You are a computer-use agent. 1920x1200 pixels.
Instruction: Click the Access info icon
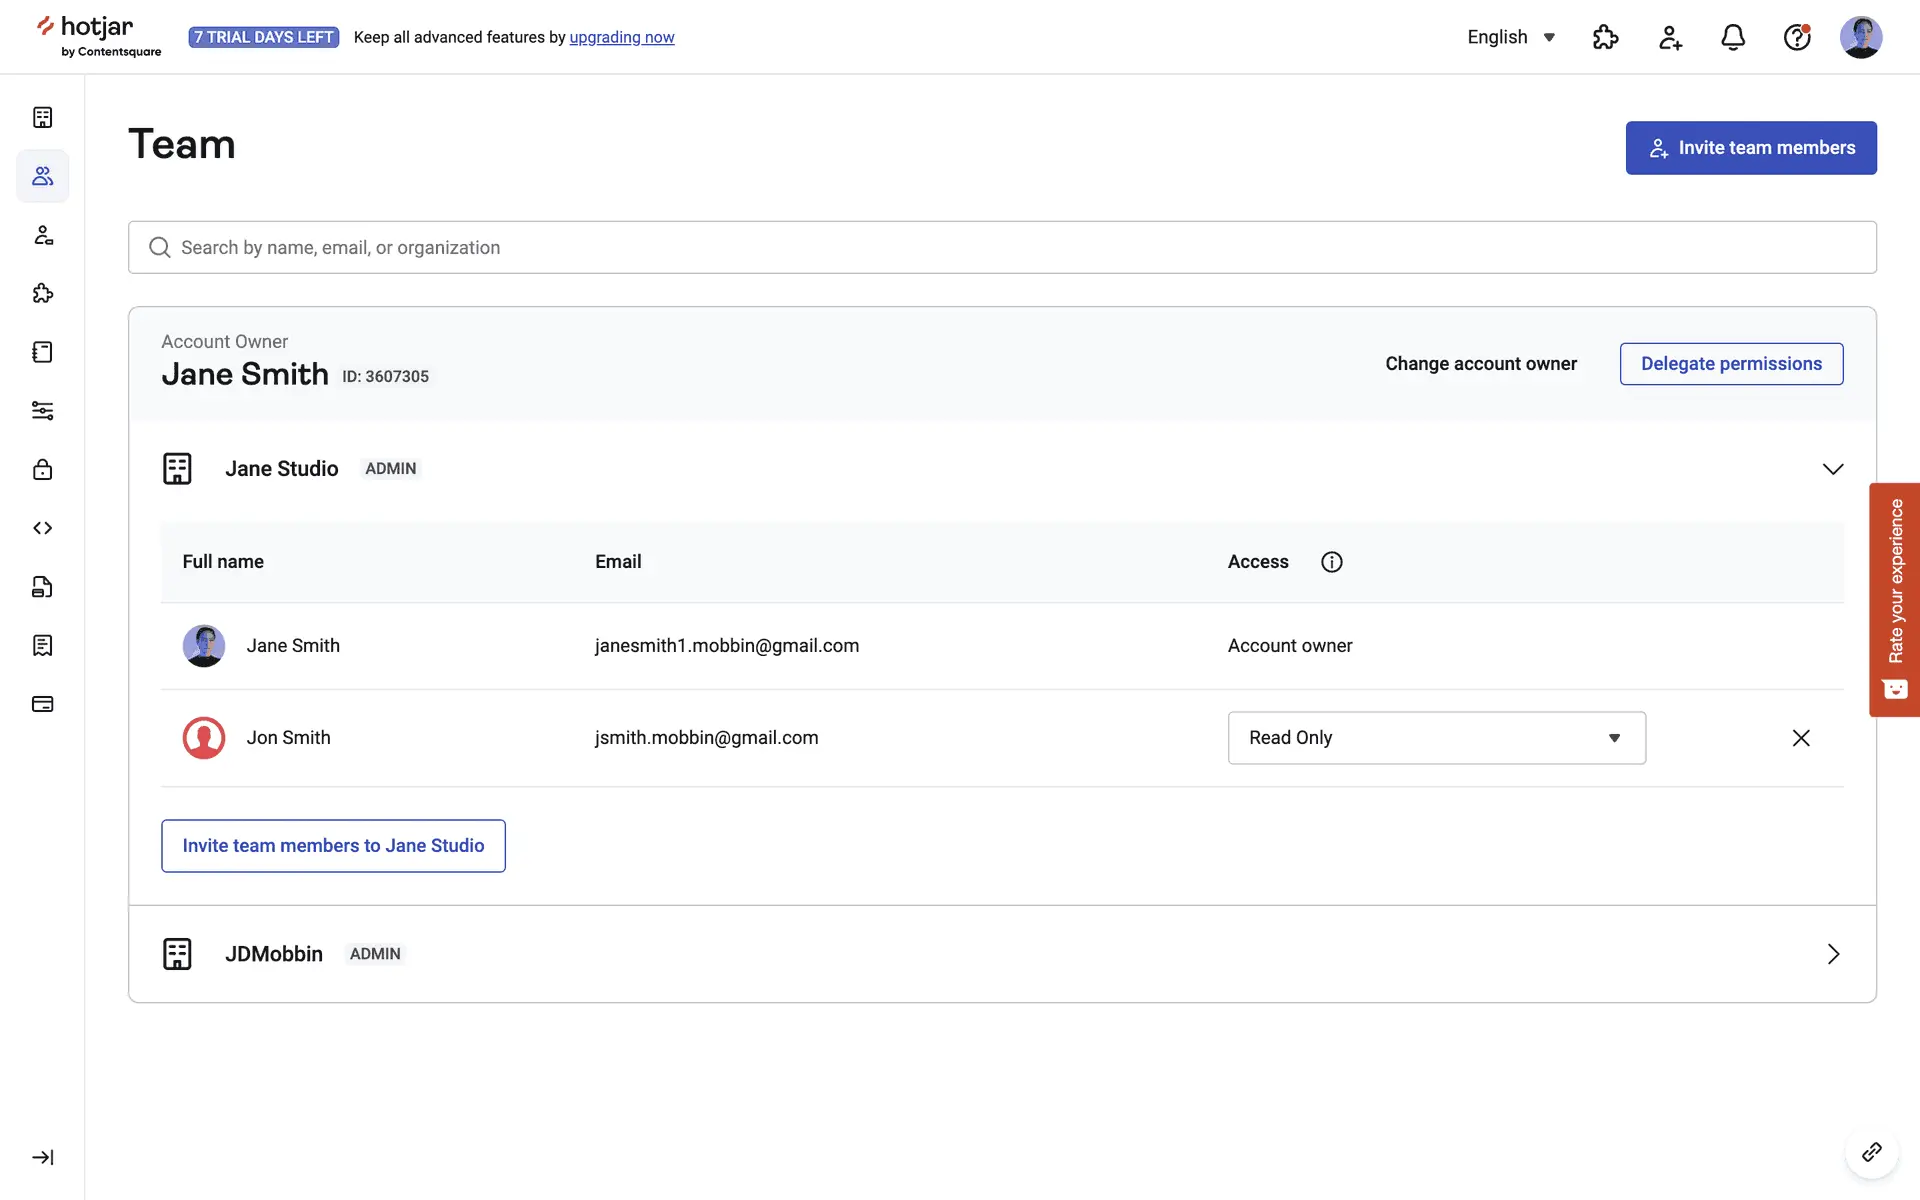(1331, 562)
